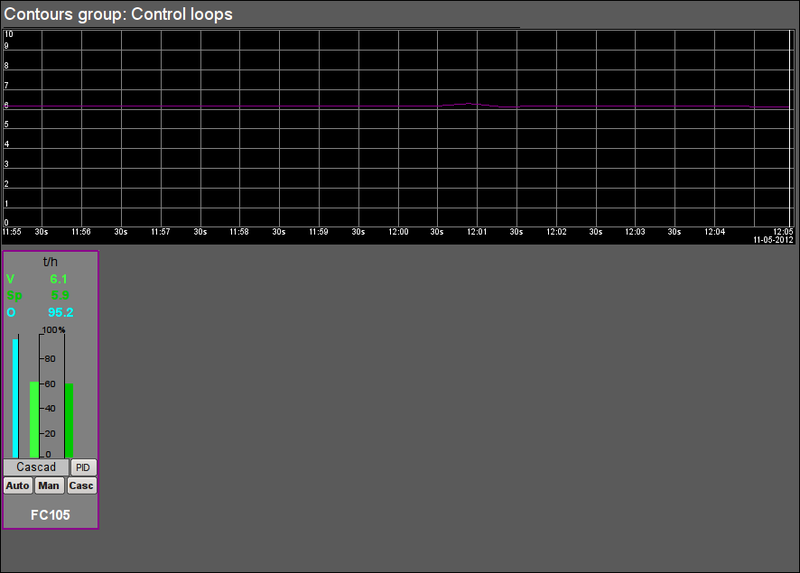The width and height of the screenshot is (800, 573).
Task: Click the 12:03 time axis label
Action: point(635,232)
